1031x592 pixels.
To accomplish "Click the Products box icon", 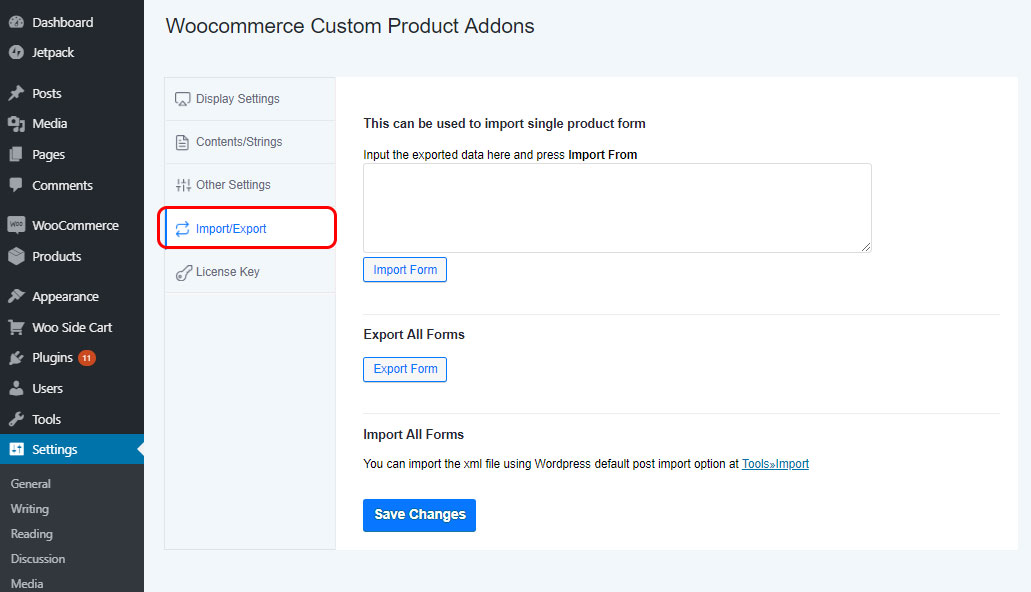I will [16, 257].
